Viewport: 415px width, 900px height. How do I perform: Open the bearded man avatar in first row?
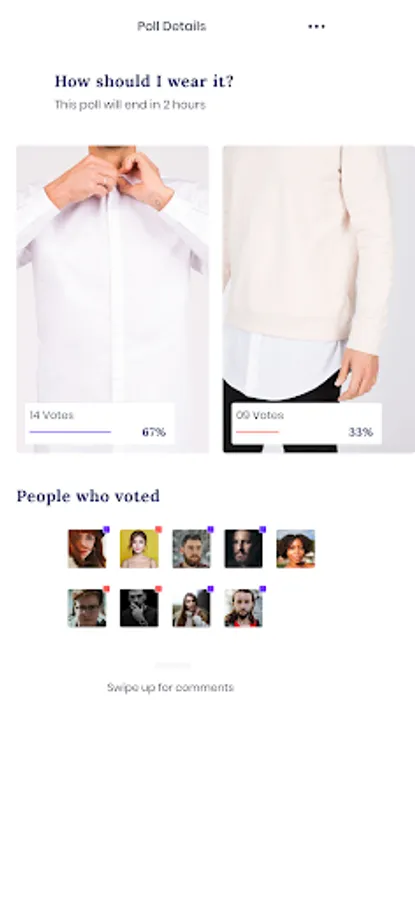point(192,549)
